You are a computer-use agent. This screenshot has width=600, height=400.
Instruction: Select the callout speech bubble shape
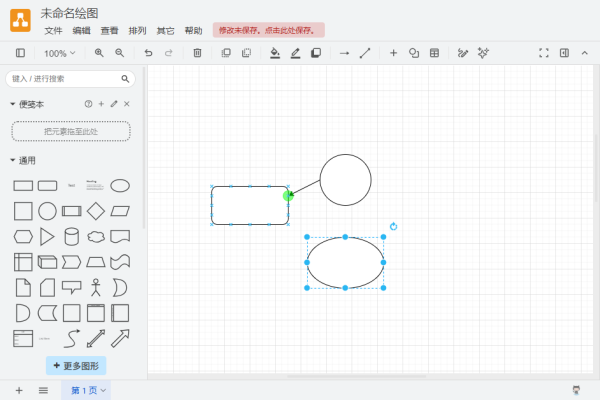click(72, 287)
